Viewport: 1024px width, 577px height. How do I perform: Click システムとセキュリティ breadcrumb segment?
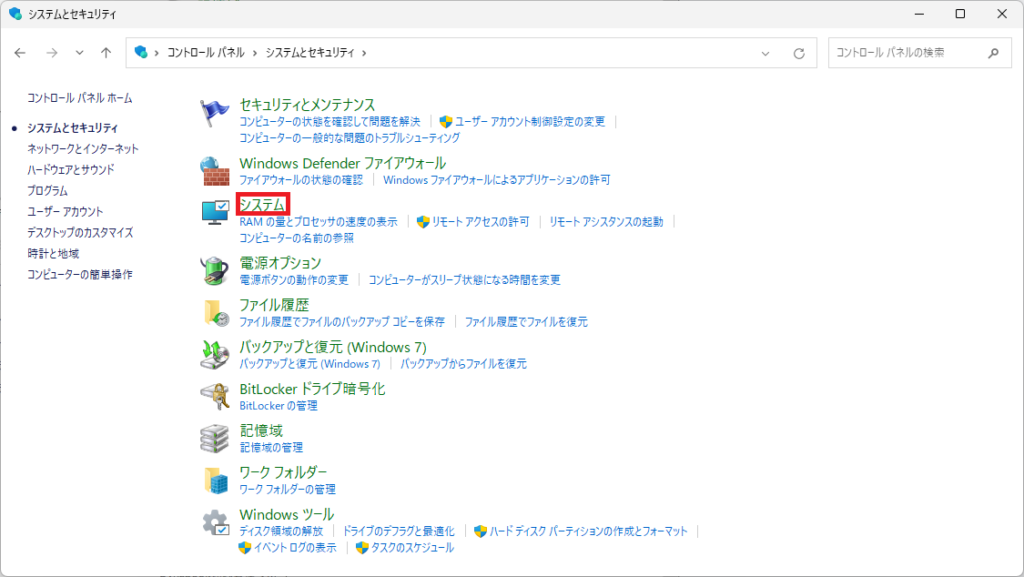click(x=310, y=52)
